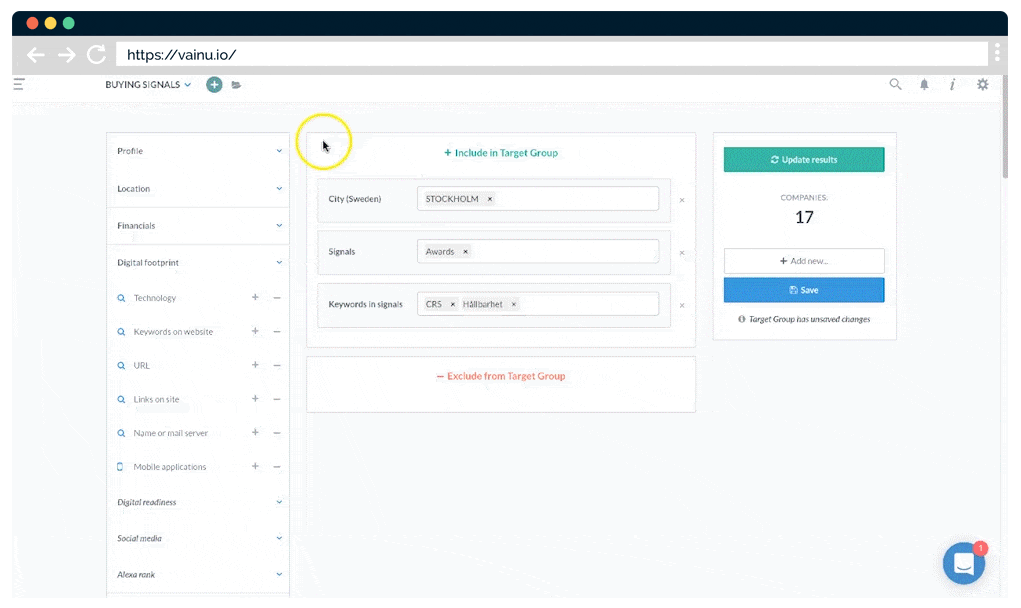Open the chat widget bubble

pos(964,564)
